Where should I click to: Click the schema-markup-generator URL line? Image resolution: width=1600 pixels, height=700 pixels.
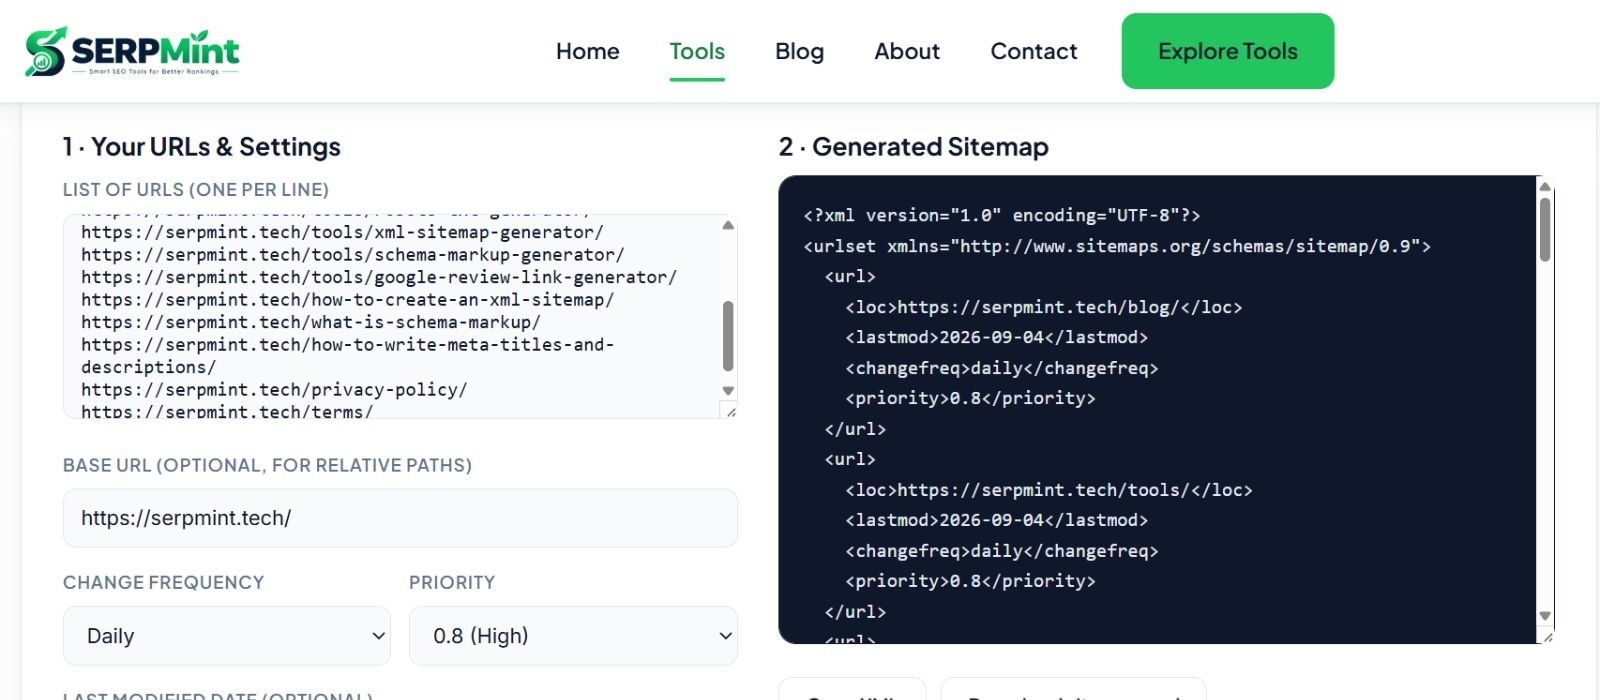click(353, 254)
